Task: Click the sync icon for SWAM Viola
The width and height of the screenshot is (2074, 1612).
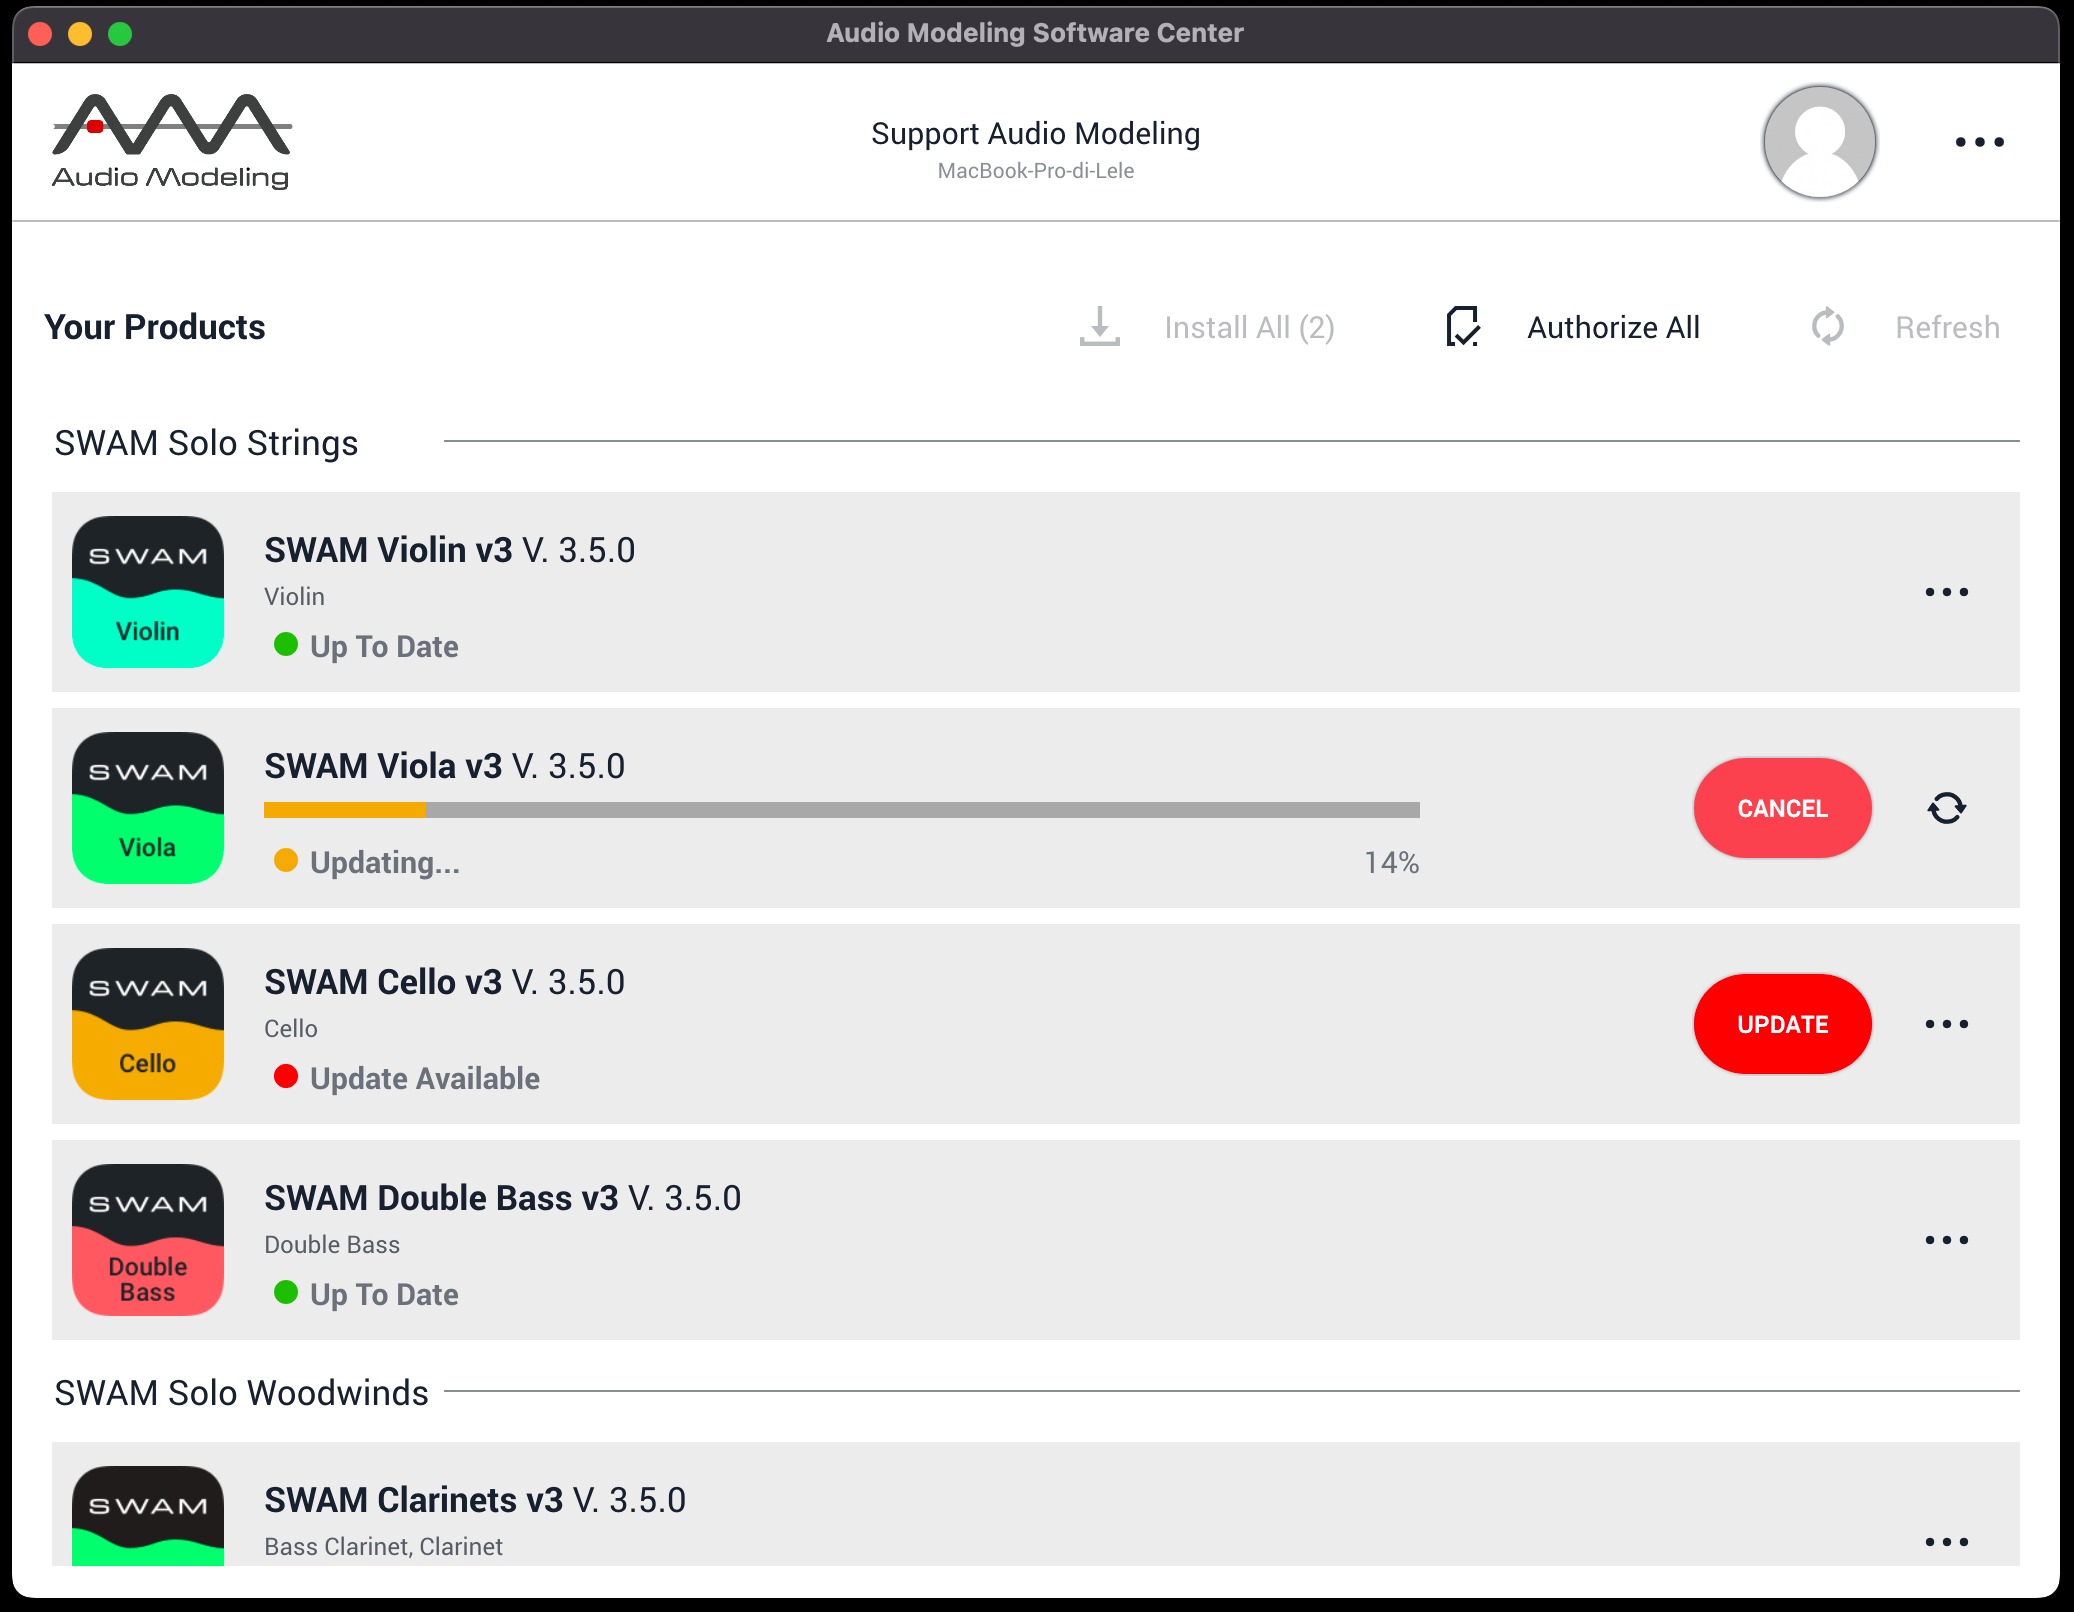Action: (x=1946, y=808)
